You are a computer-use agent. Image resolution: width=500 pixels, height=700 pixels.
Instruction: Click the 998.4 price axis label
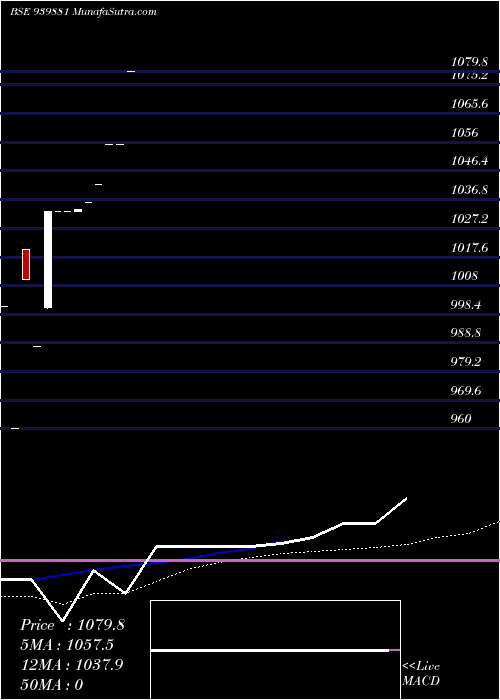click(x=466, y=305)
